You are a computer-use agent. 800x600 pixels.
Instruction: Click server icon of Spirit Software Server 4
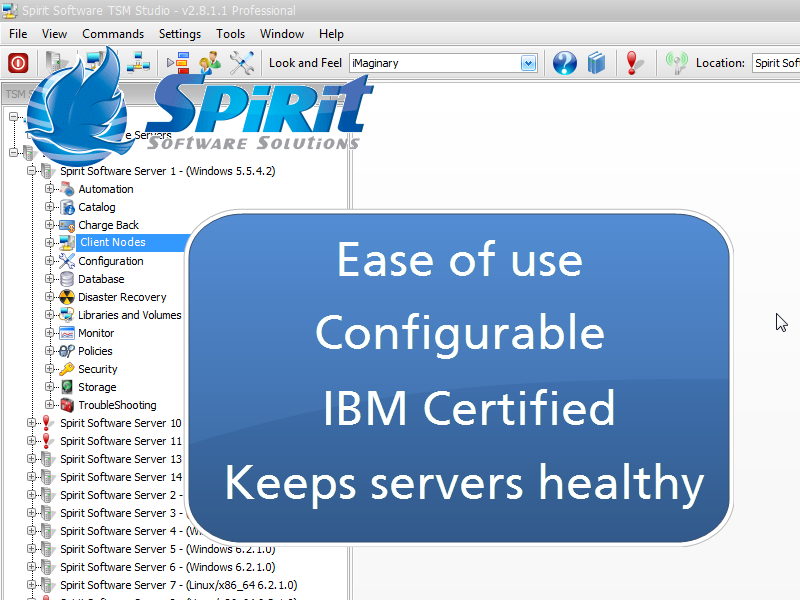coord(47,531)
